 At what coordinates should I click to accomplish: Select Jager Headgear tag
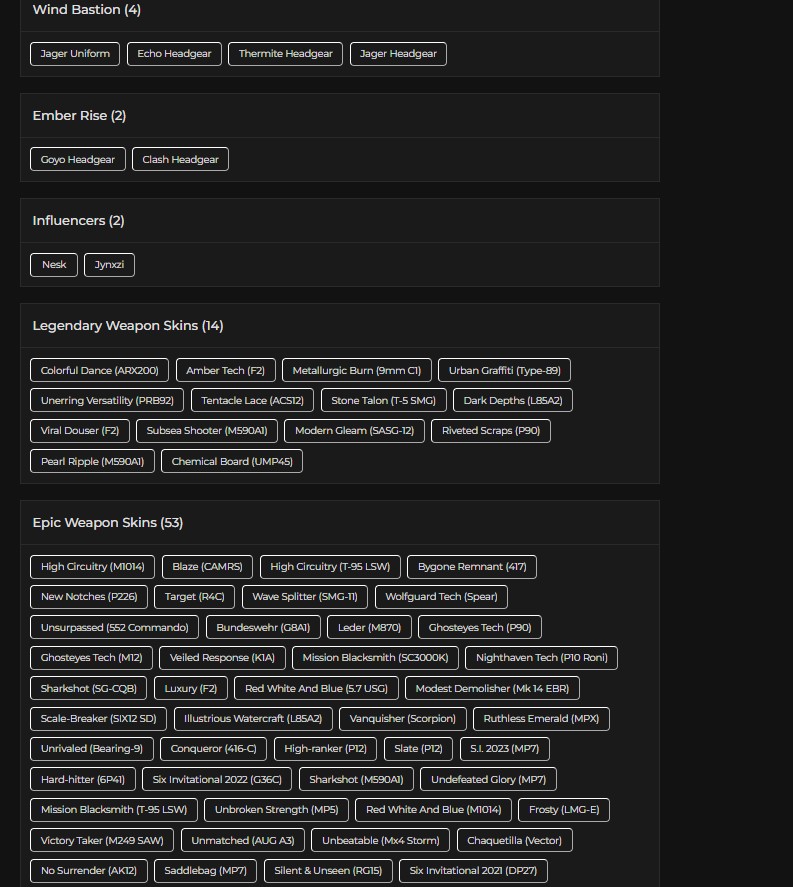coord(398,54)
